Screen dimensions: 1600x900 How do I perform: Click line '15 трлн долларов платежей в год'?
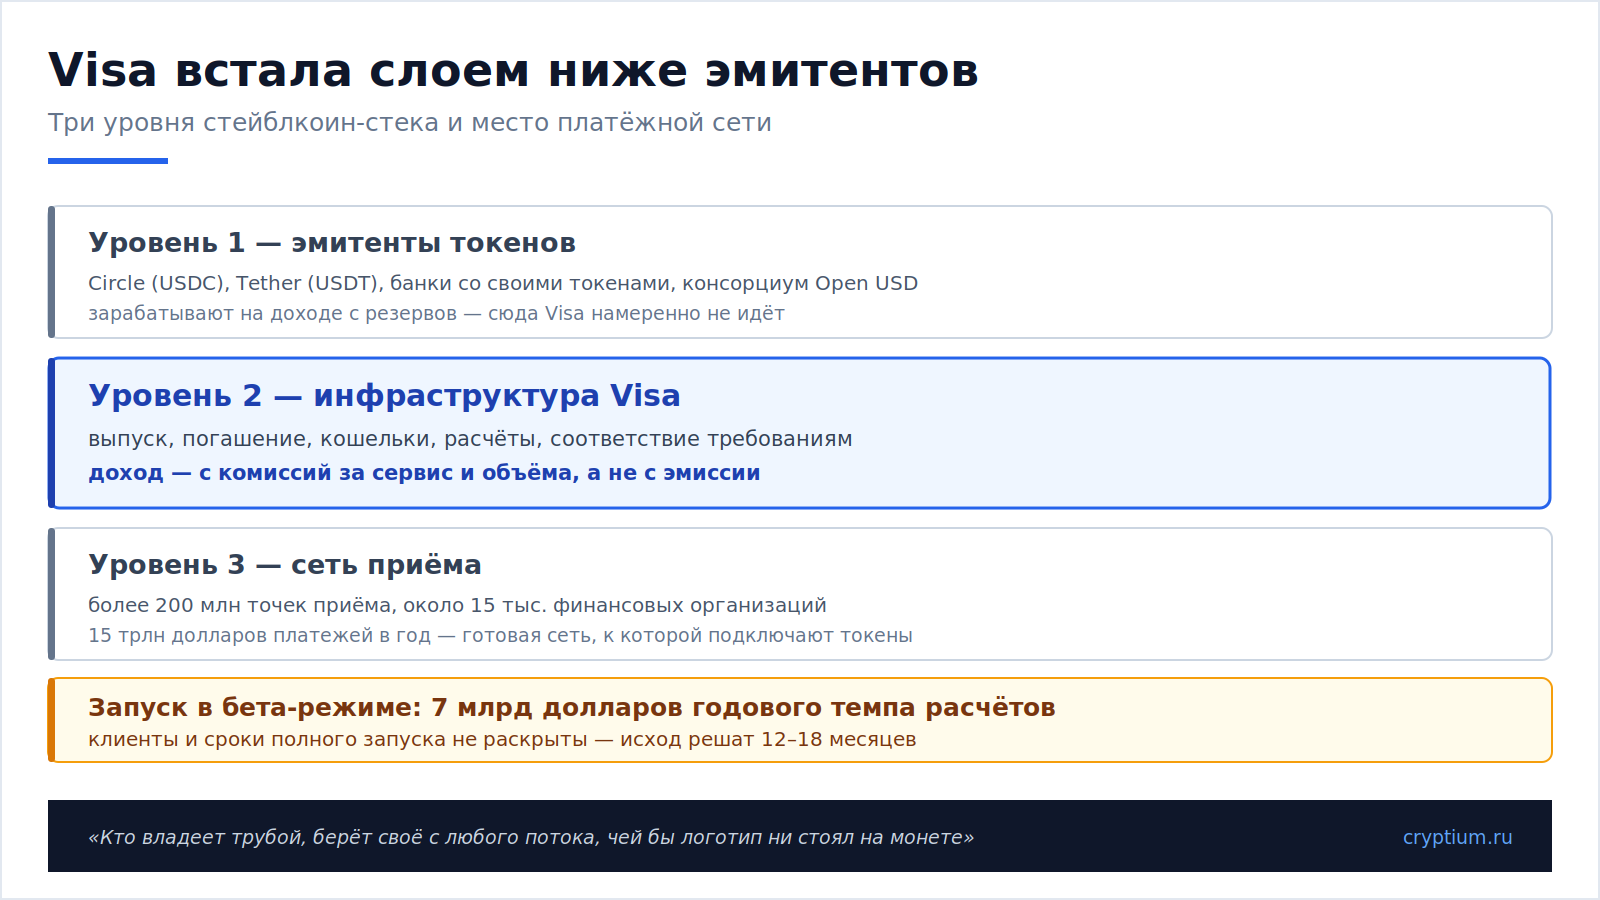click(500, 635)
